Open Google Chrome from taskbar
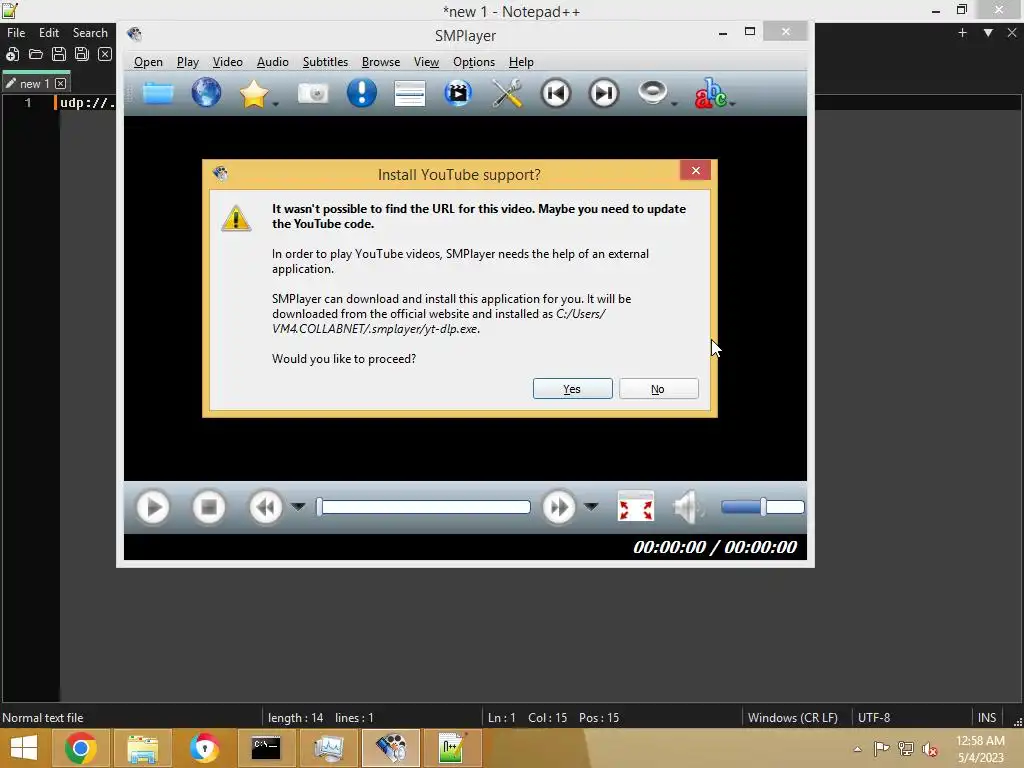The image size is (1024, 768). [x=81, y=748]
